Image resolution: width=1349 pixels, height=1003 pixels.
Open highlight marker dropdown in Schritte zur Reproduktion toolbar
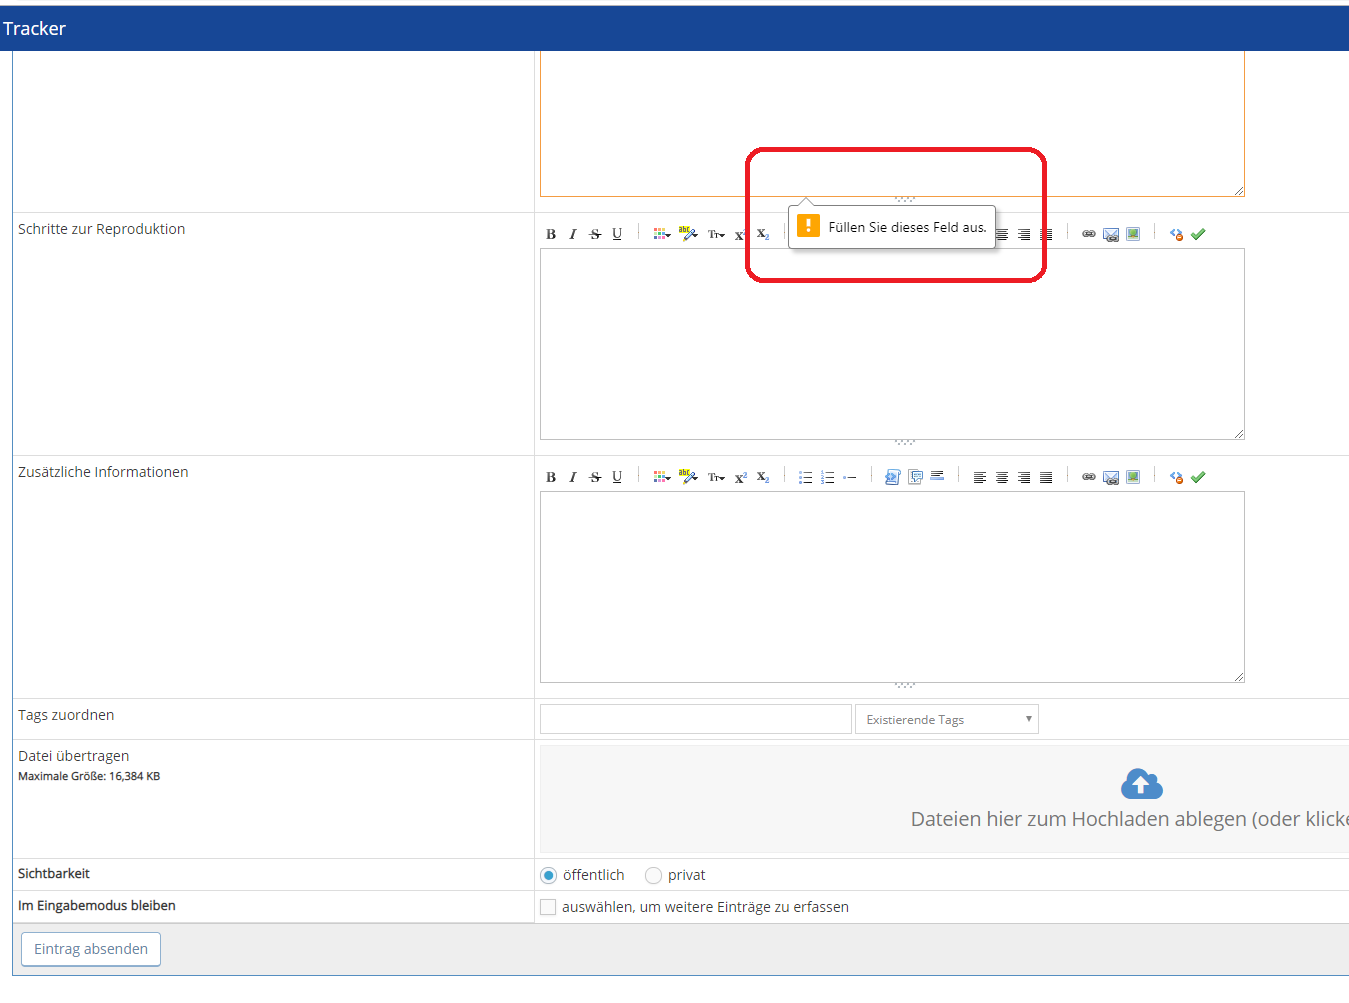[688, 234]
